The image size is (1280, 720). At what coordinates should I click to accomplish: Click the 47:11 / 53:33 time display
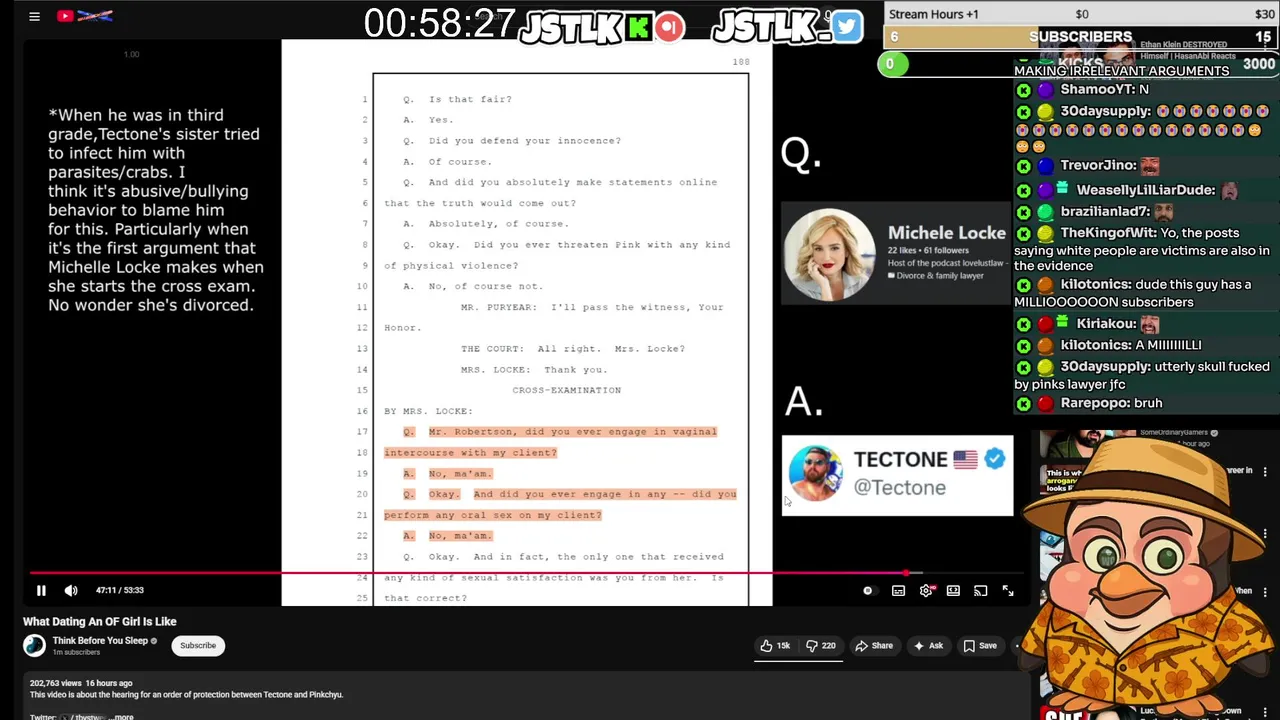point(120,591)
